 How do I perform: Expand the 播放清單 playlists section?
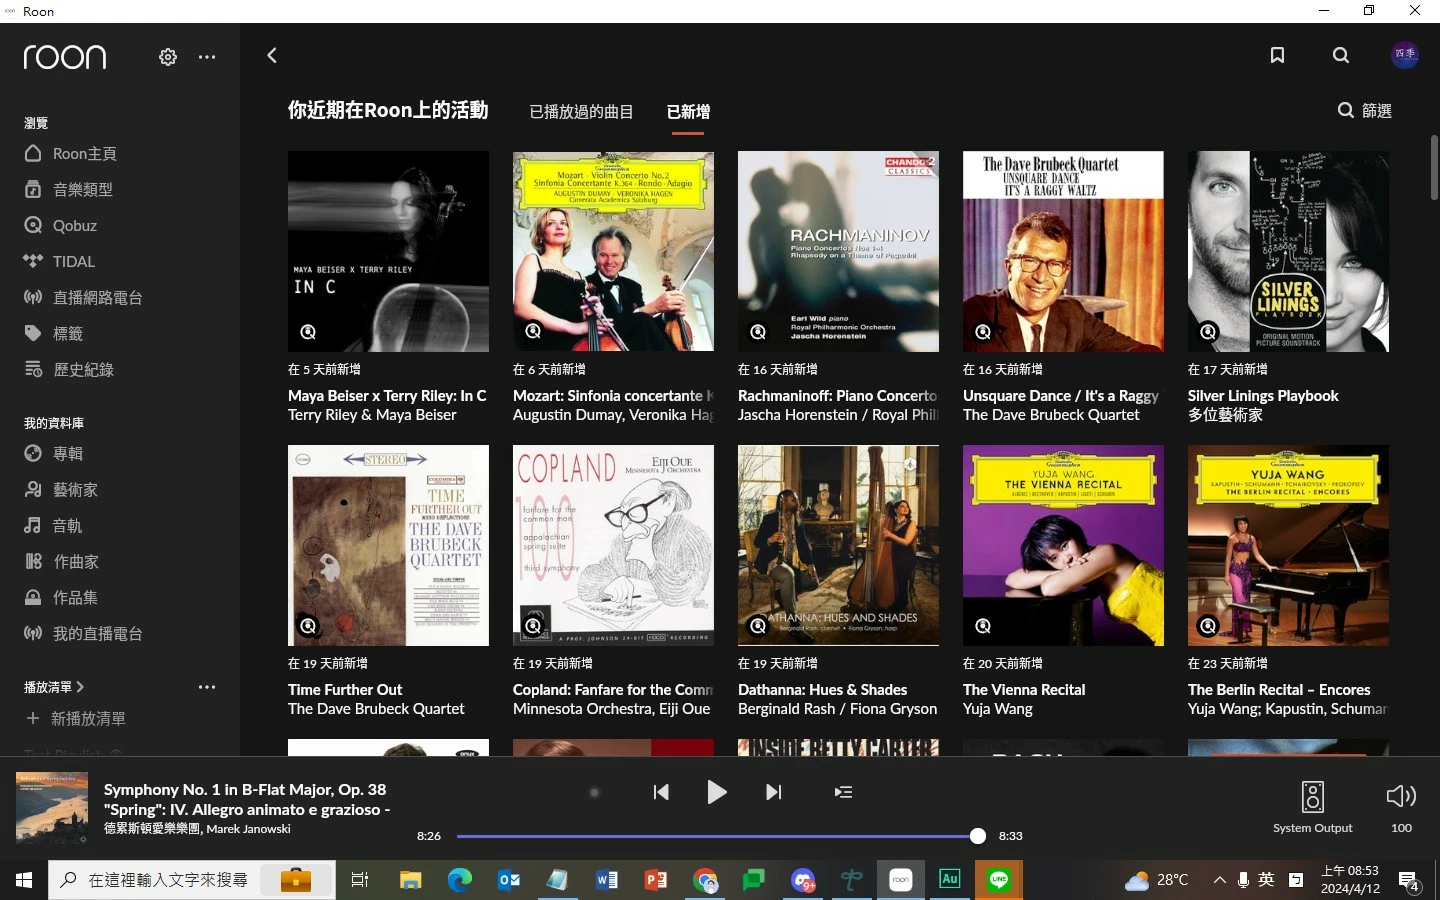click(54, 687)
